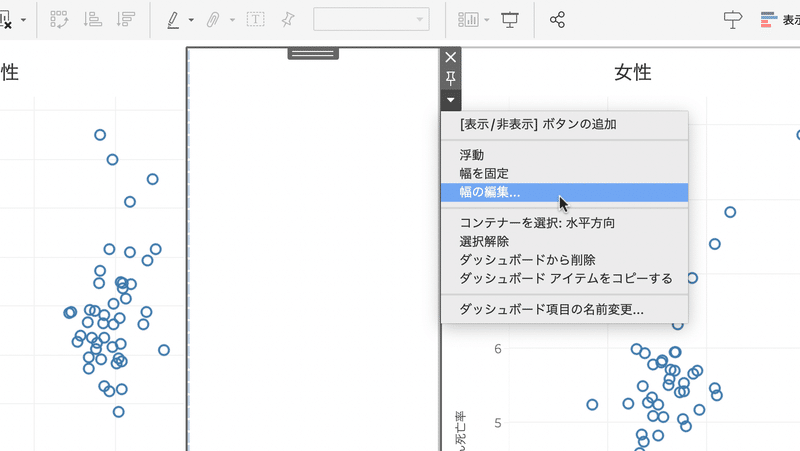Click the show/hide cards icon
Screen dimensions: 800x451
(468, 20)
